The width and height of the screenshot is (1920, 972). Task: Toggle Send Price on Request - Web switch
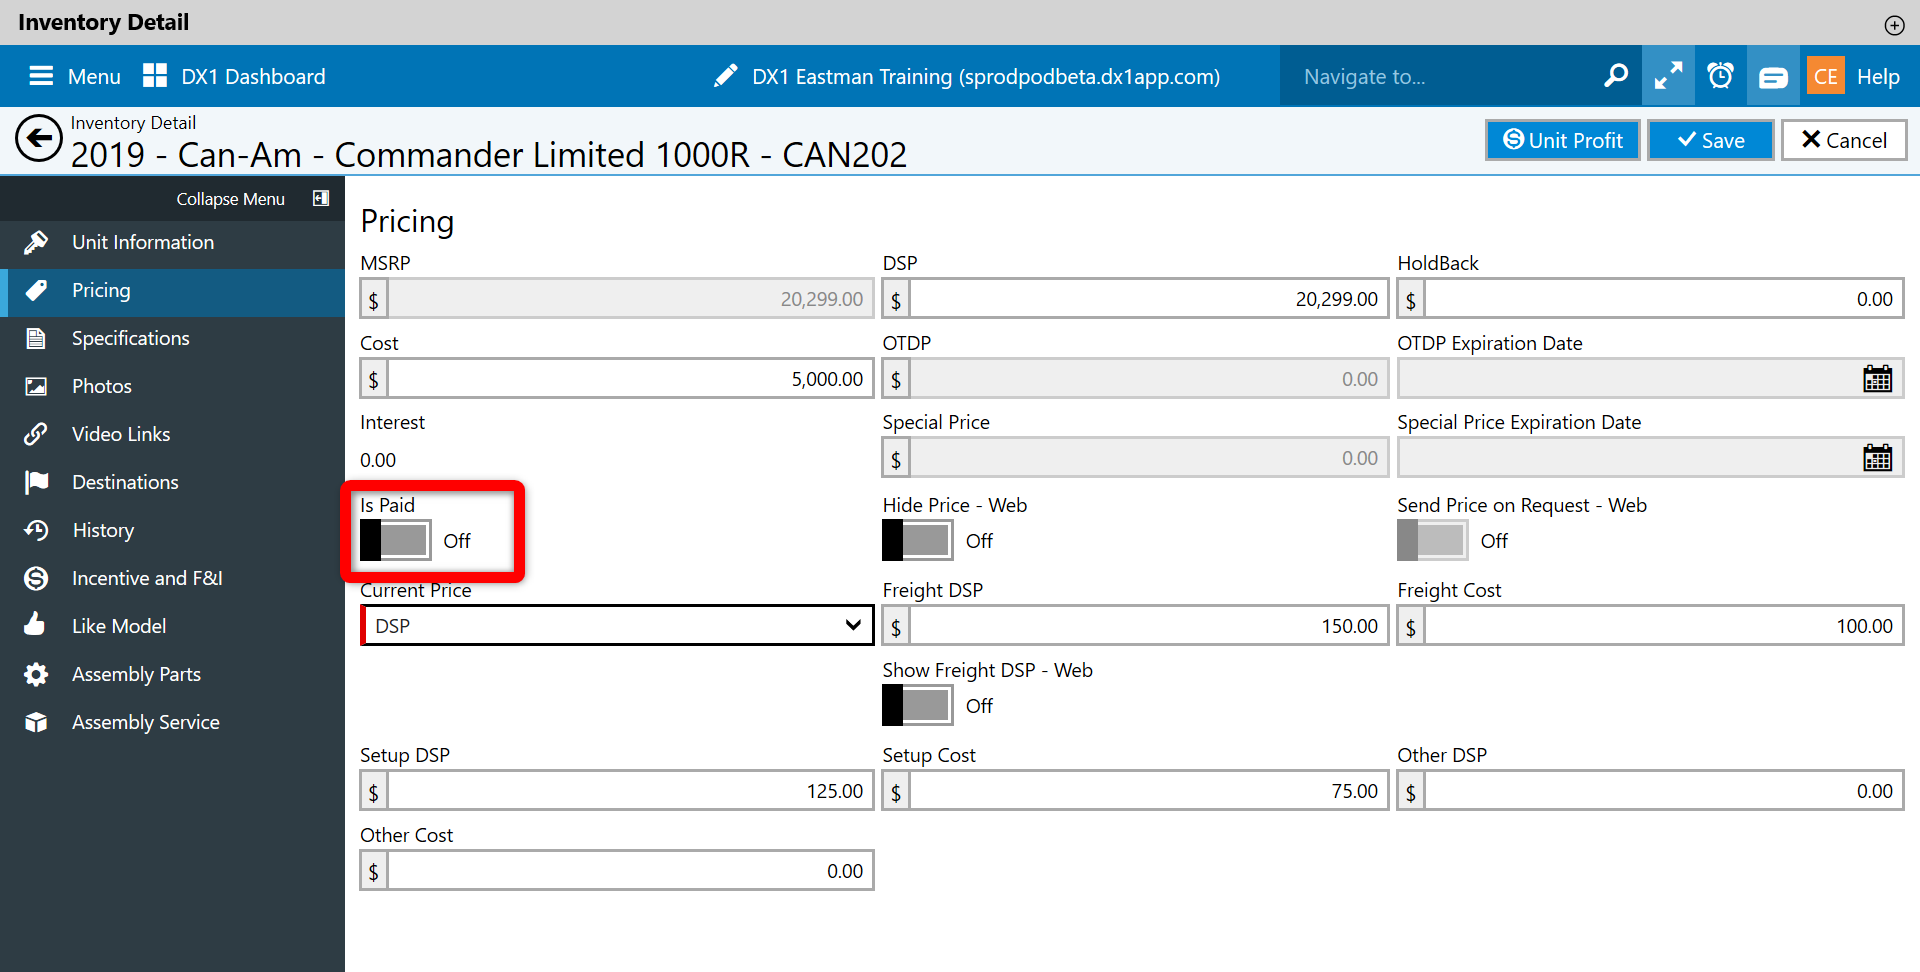point(1433,540)
